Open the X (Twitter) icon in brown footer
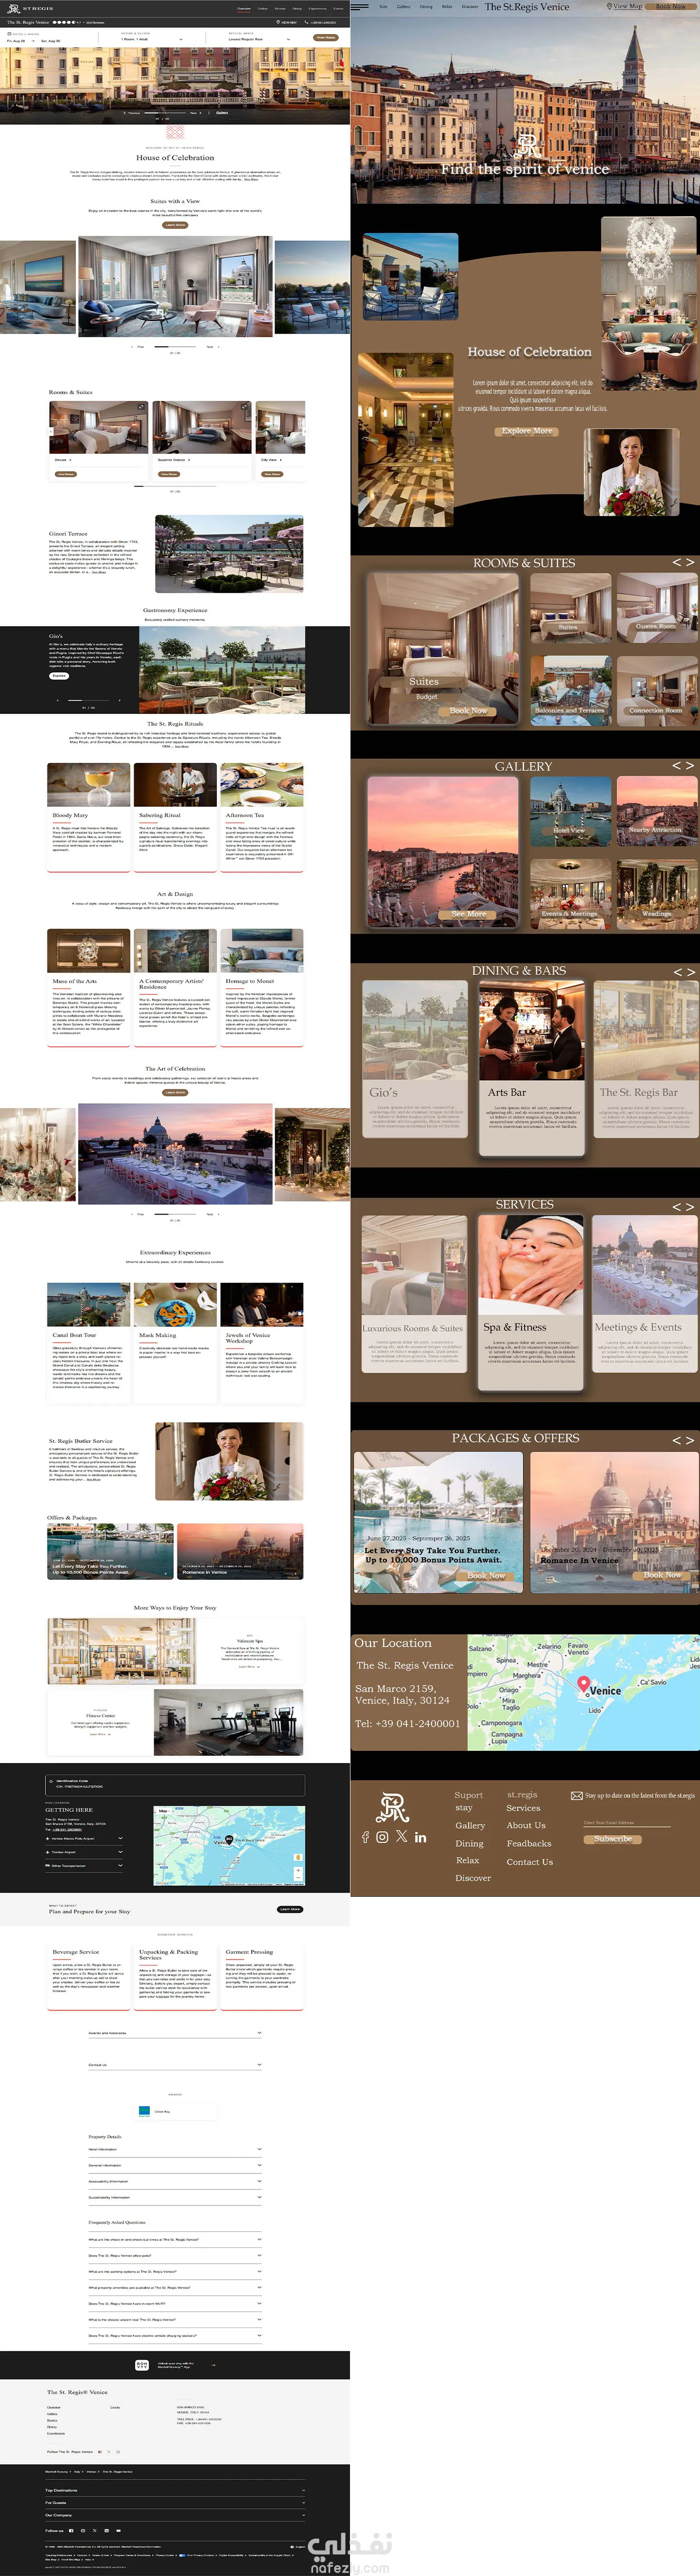The width and height of the screenshot is (700, 2576). [x=401, y=1836]
